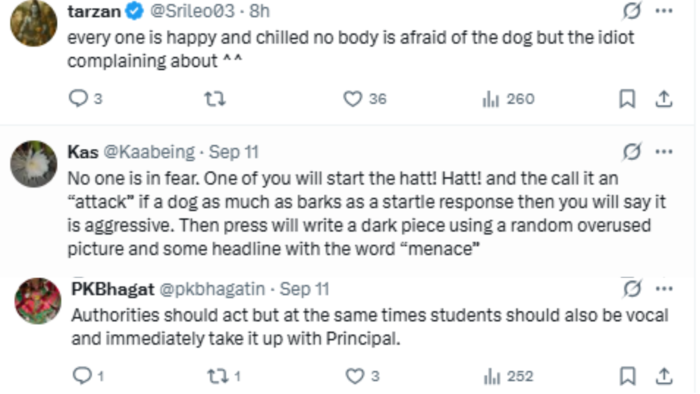
Task: Like tarzan's tweet with 36 likes
Action: (x=364, y=99)
